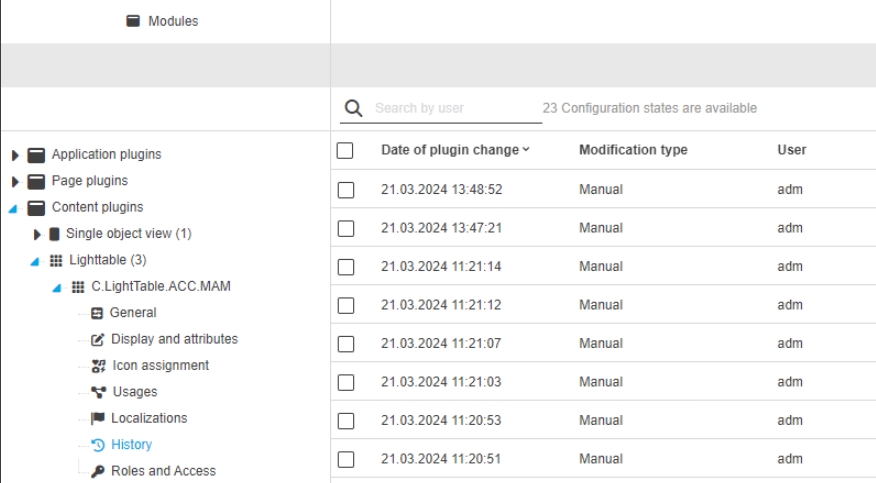Click the Usages tree icon
The height and width of the screenshot is (483, 876).
point(99,392)
